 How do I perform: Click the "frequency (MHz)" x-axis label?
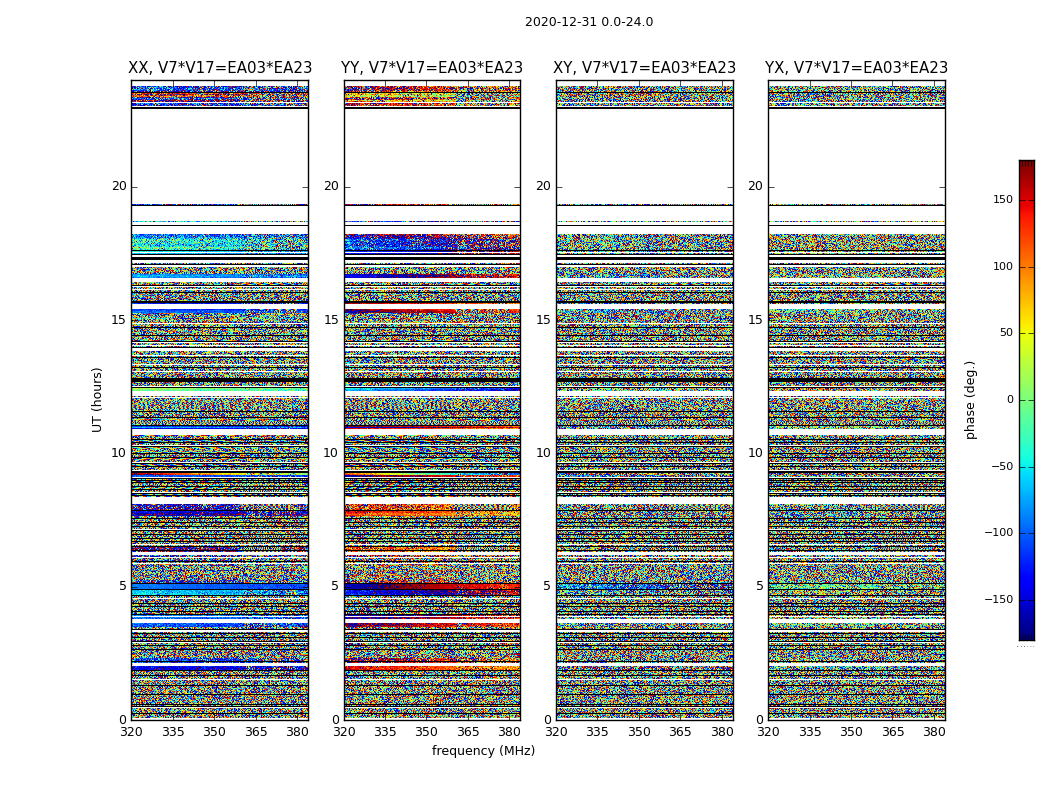(483, 750)
